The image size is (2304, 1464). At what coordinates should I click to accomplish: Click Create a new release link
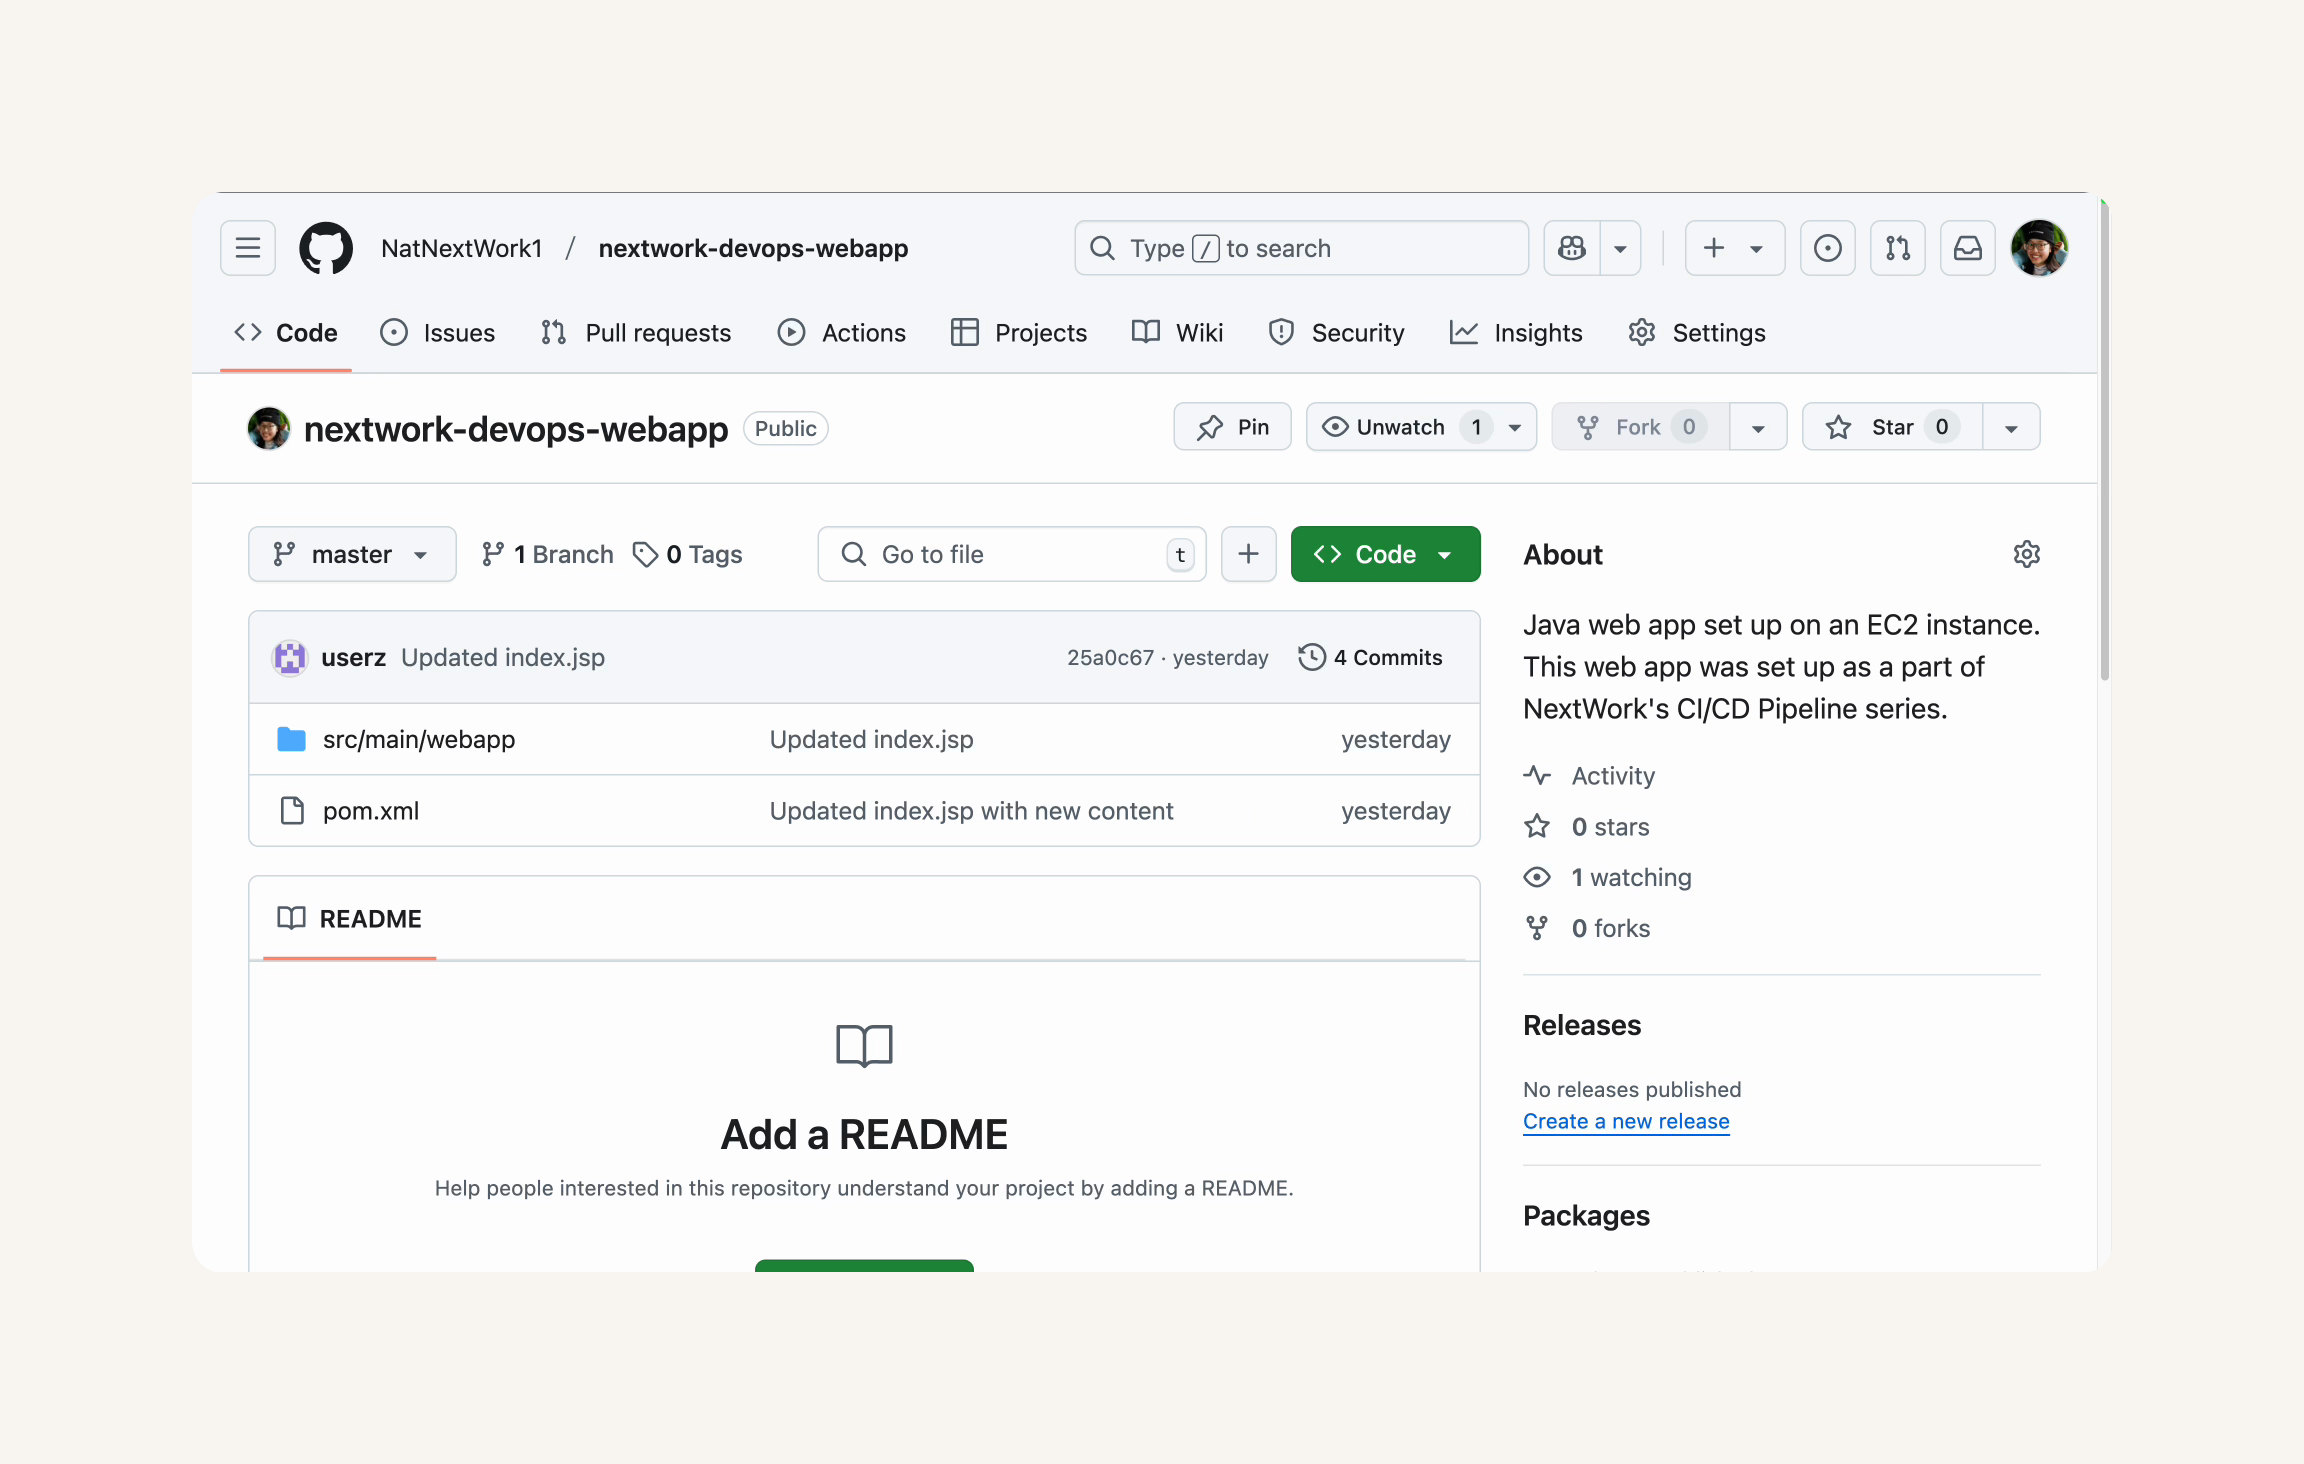(x=1626, y=1121)
